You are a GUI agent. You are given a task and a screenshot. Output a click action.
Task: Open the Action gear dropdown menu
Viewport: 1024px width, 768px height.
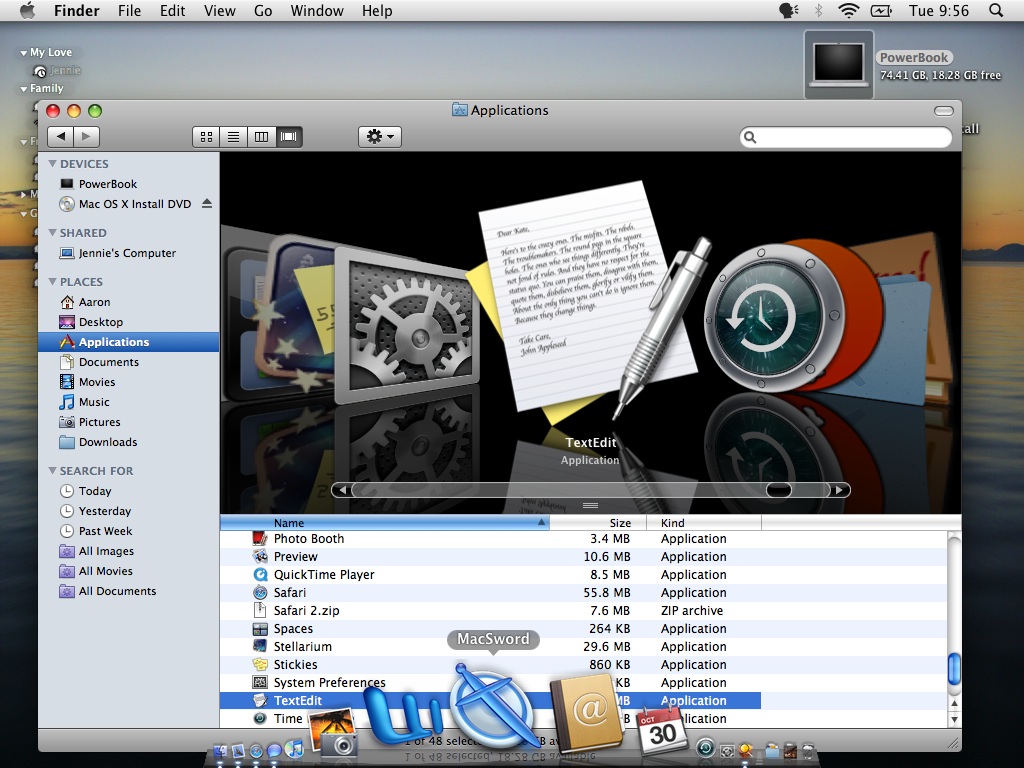coord(380,137)
